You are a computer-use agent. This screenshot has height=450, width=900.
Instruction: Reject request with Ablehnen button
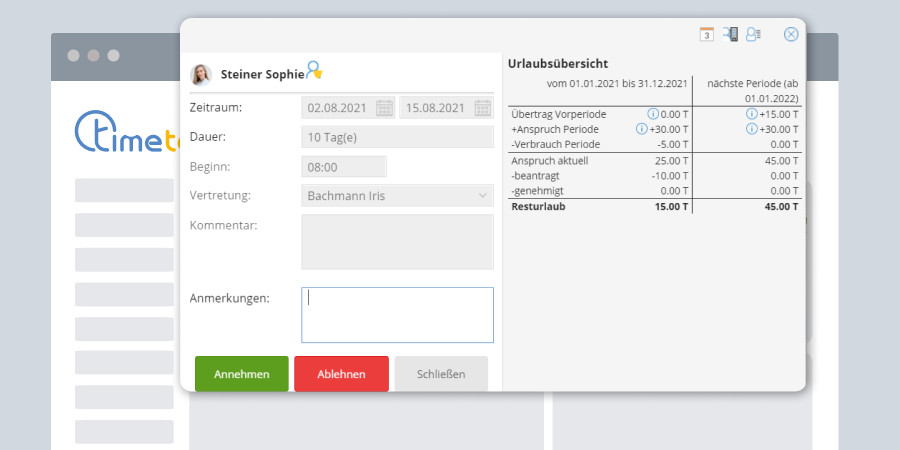point(342,374)
